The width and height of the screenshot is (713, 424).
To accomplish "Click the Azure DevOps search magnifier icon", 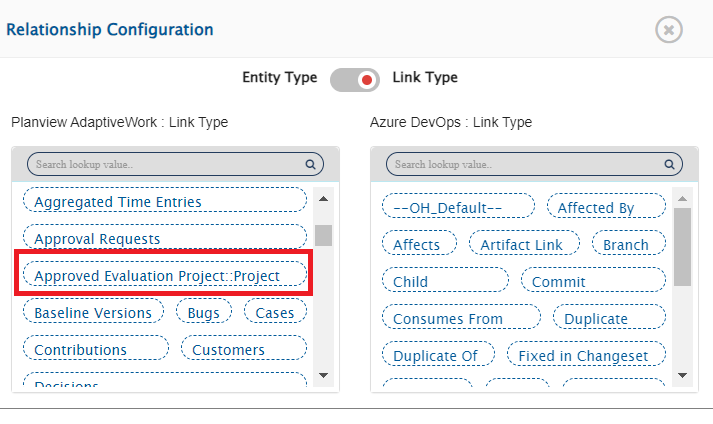I will (668, 164).
